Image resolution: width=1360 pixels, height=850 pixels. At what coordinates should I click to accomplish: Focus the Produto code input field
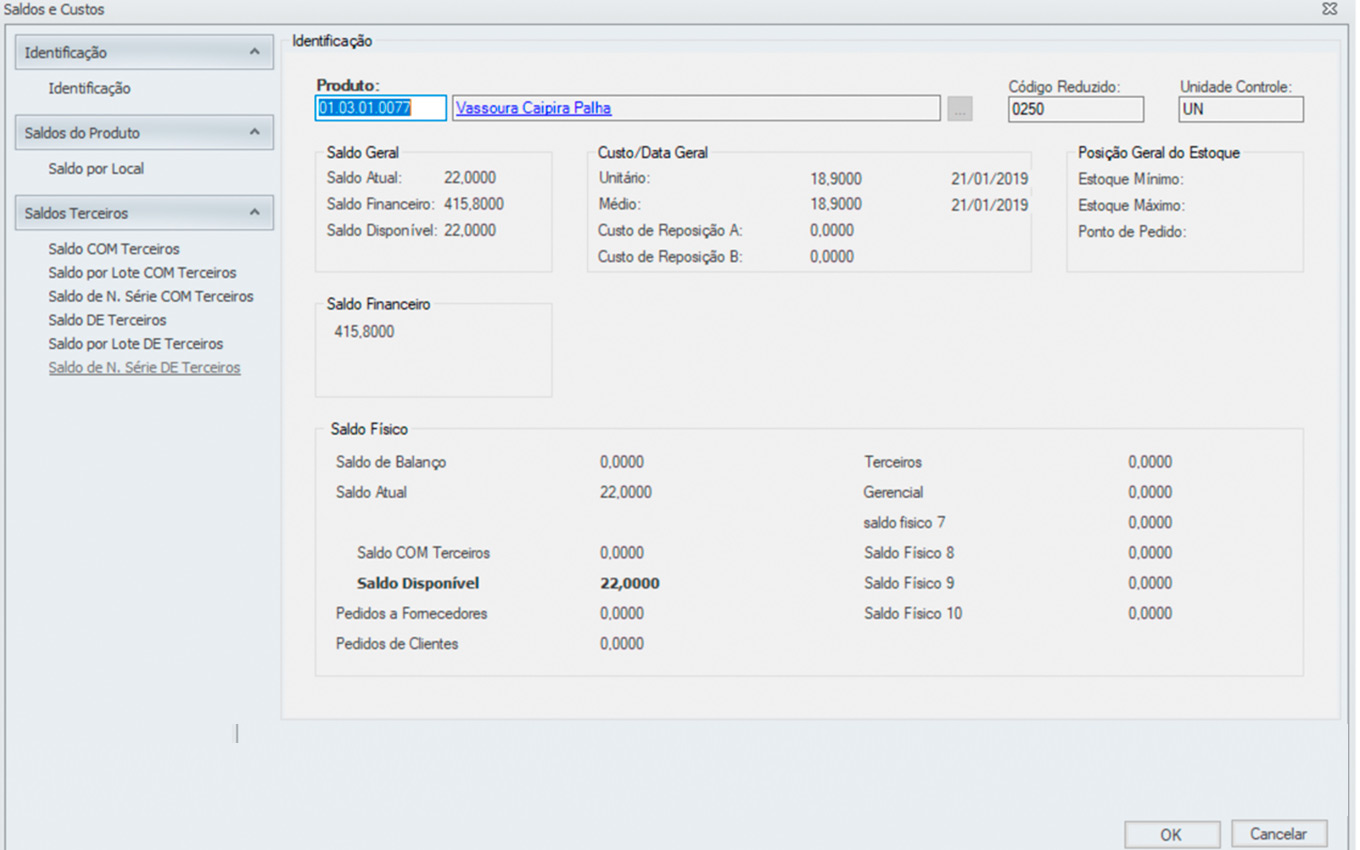[380, 108]
